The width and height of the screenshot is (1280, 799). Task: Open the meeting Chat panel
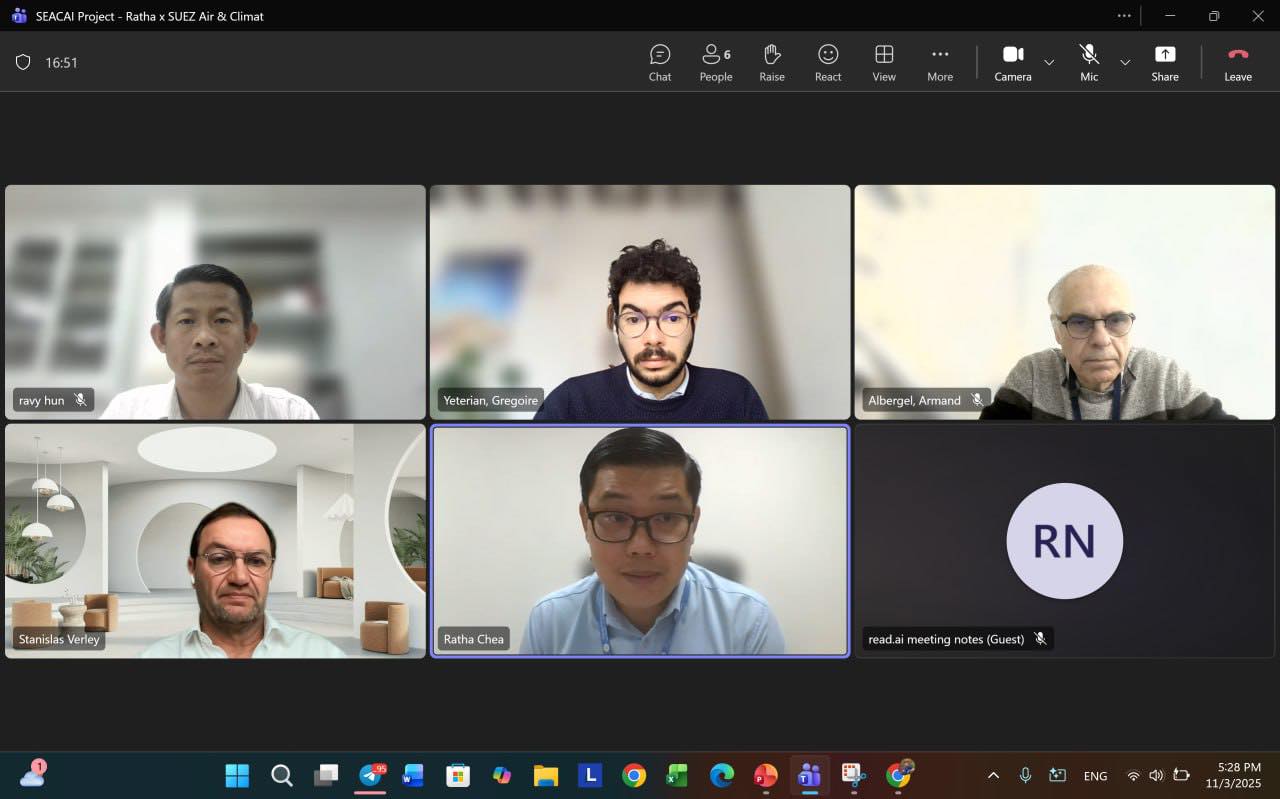click(x=659, y=62)
